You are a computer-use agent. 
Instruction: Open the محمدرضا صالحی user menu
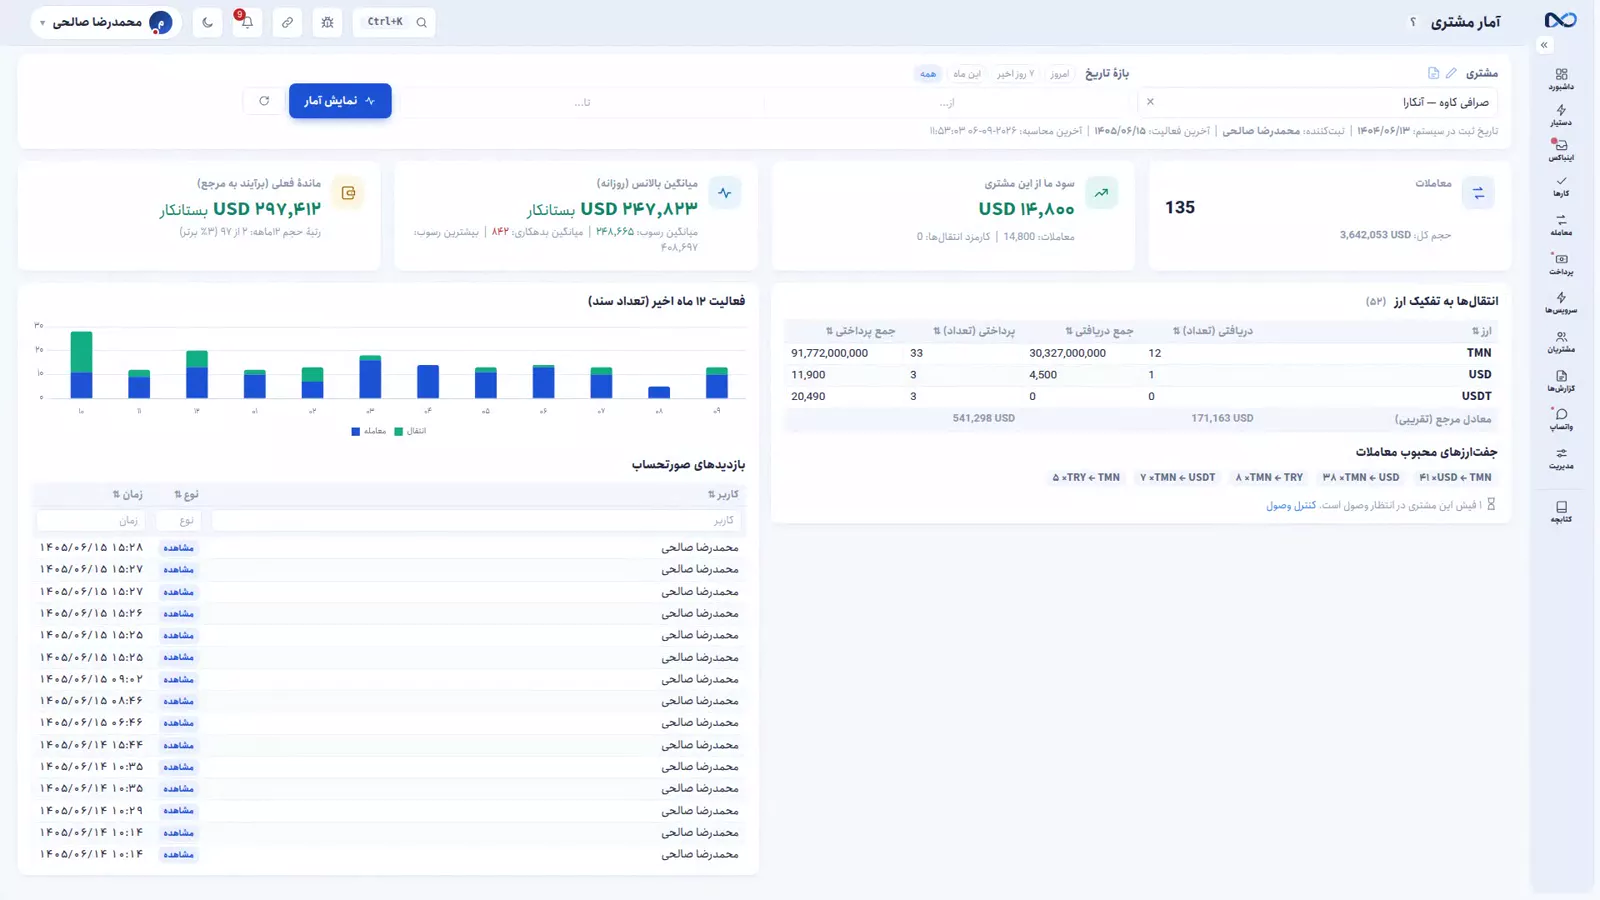tap(106, 22)
